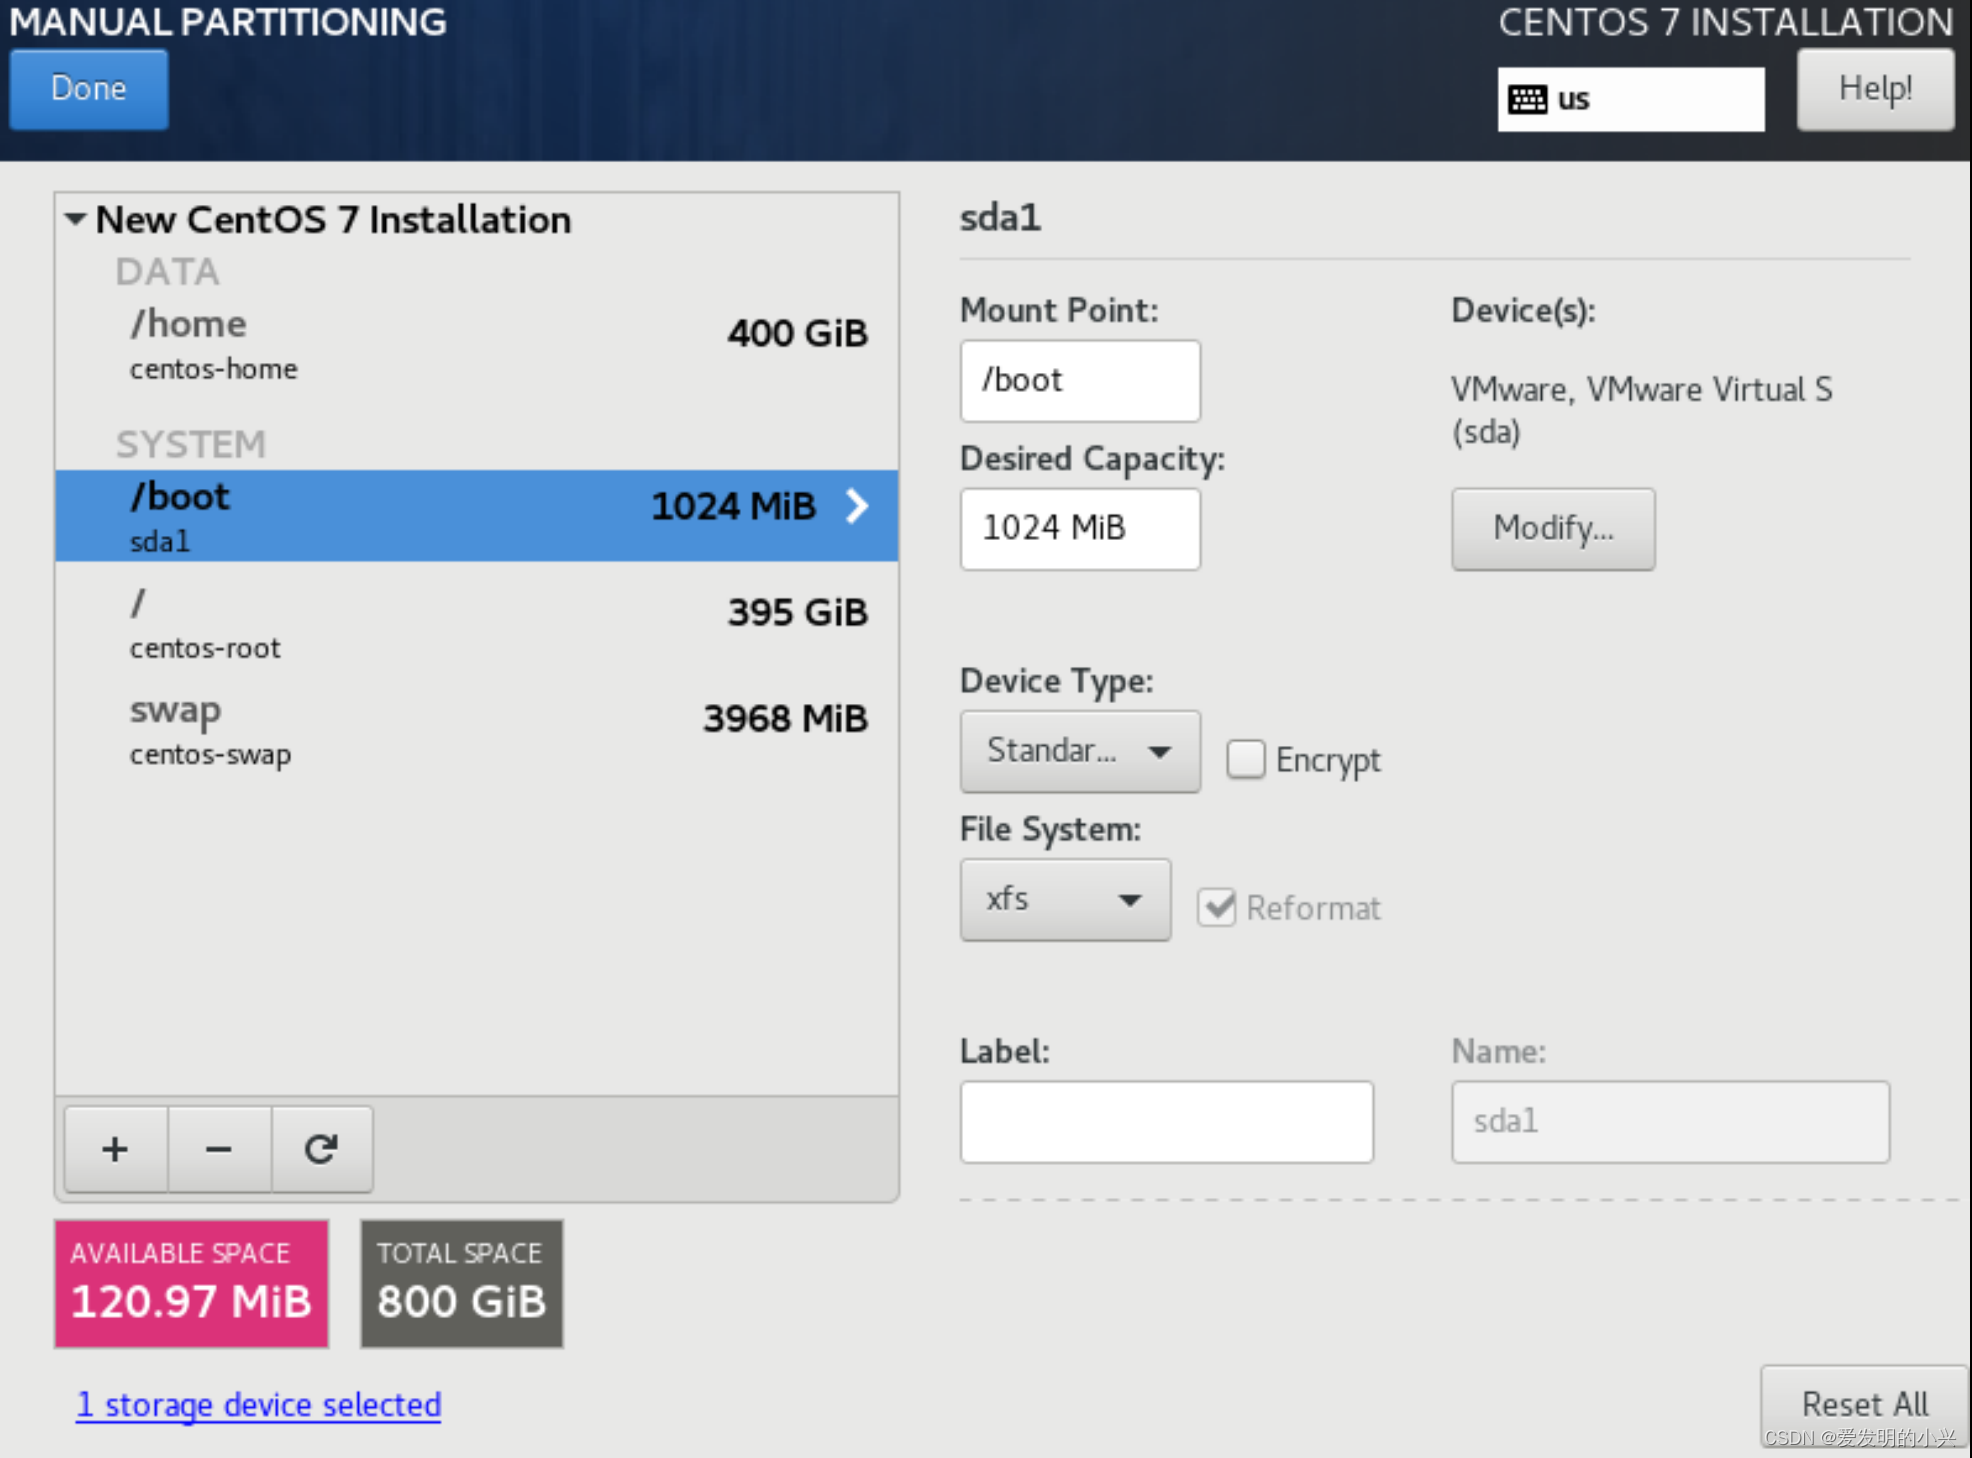1972x1458 pixels.
Task: Select the /home centos-home partition
Action: click(x=477, y=345)
